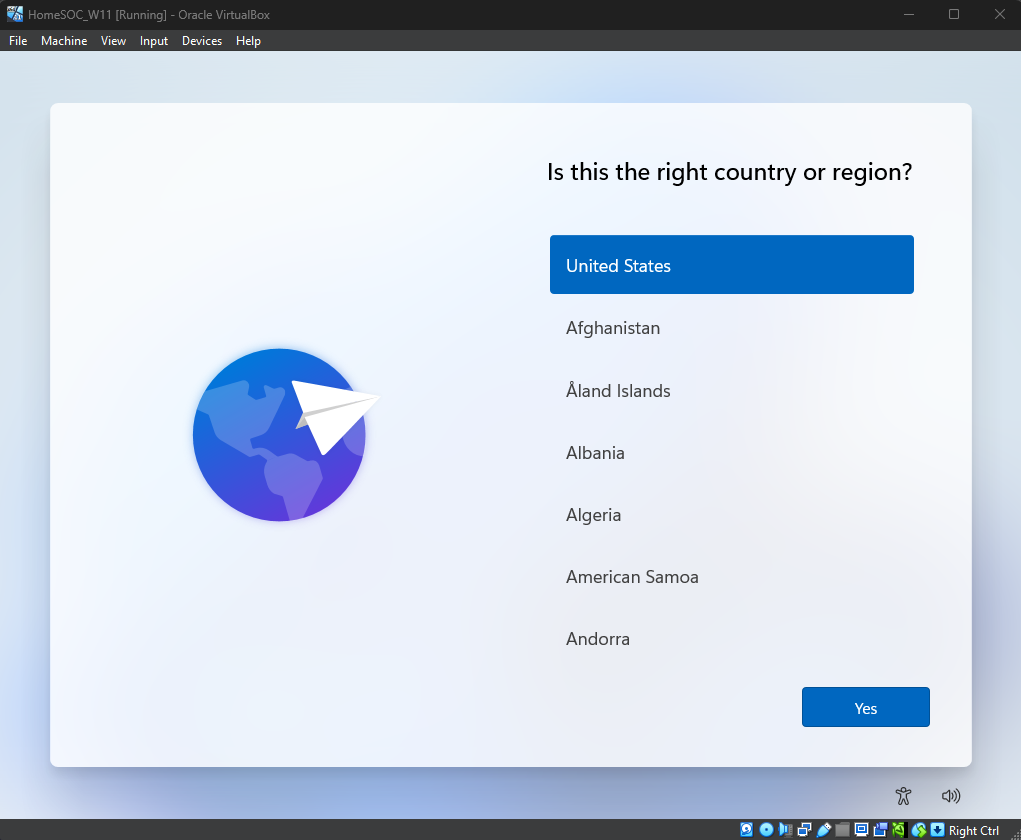Image resolution: width=1021 pixels, height=840 pixels.
Task: Click the network adapter status icon
Action: tap(804, 830)
